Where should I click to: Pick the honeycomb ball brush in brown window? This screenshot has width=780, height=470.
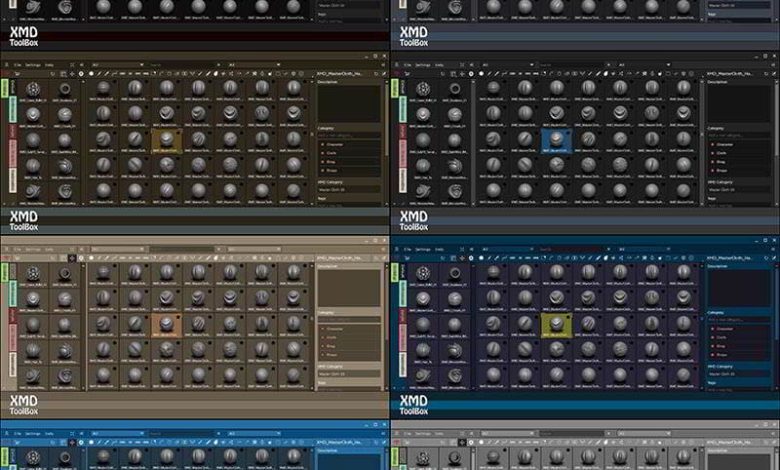click(x=33, y=90)
